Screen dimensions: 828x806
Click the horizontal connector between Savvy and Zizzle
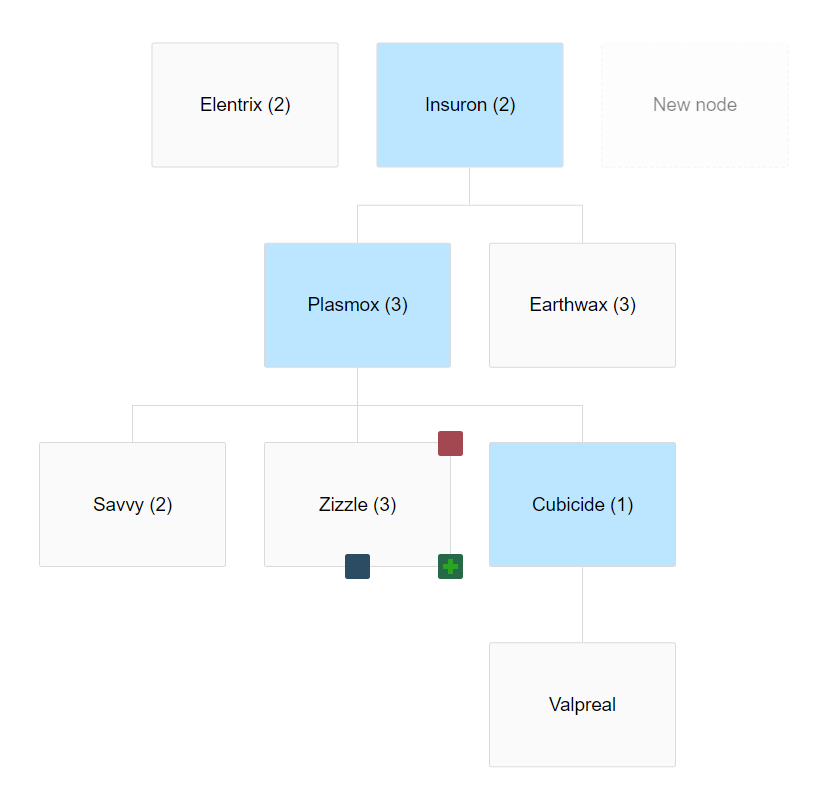click(x=245, y=405)
